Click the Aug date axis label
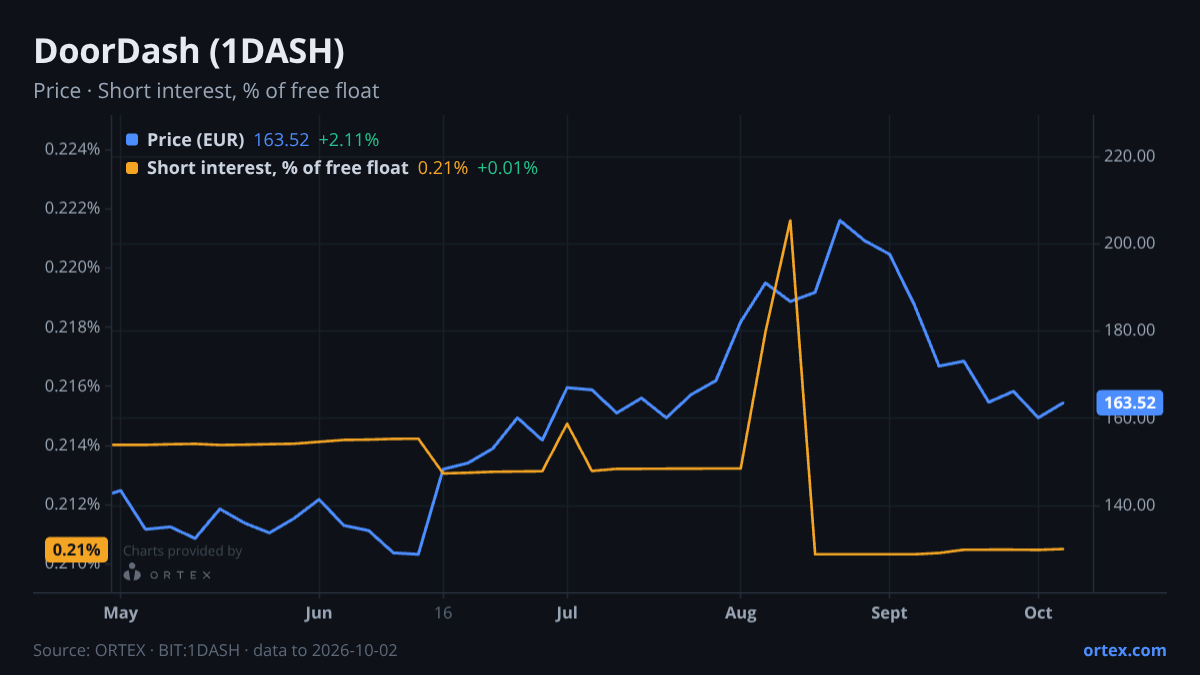 click(740, 613)
